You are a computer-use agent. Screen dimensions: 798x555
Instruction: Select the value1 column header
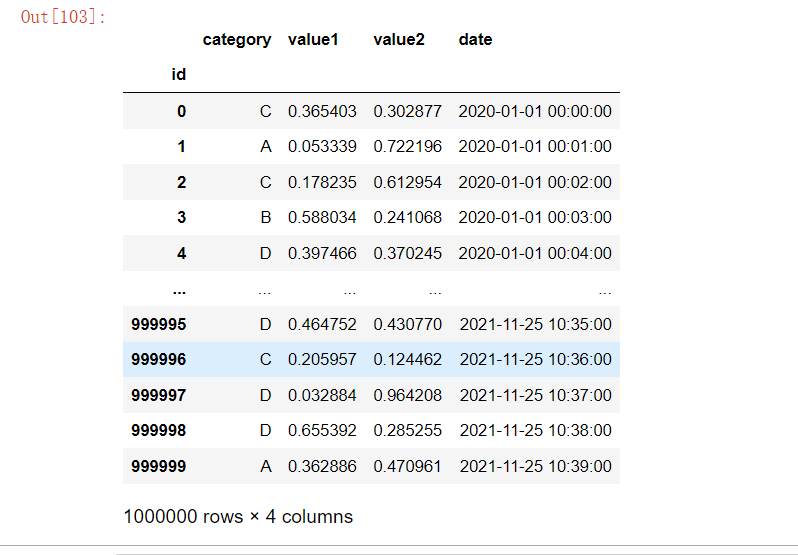tap(313, 40)
